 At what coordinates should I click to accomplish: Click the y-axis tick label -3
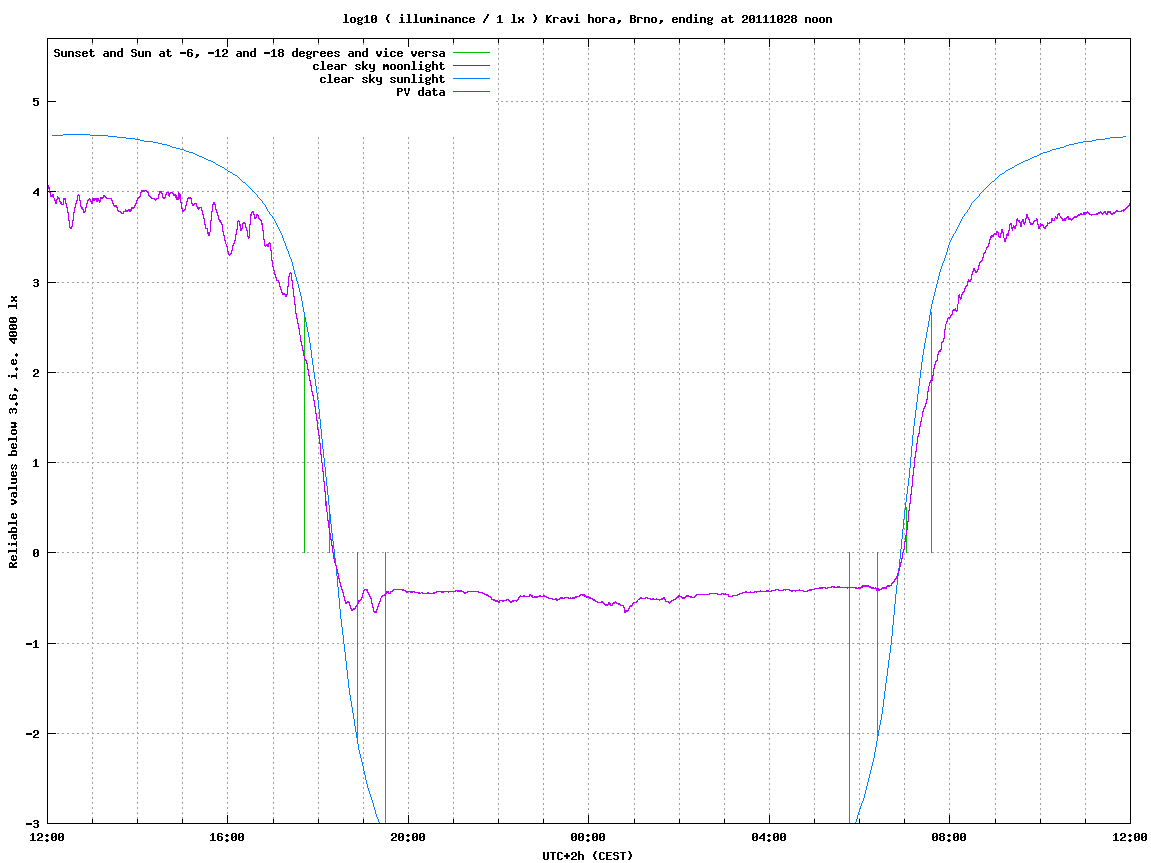(32, 824)
